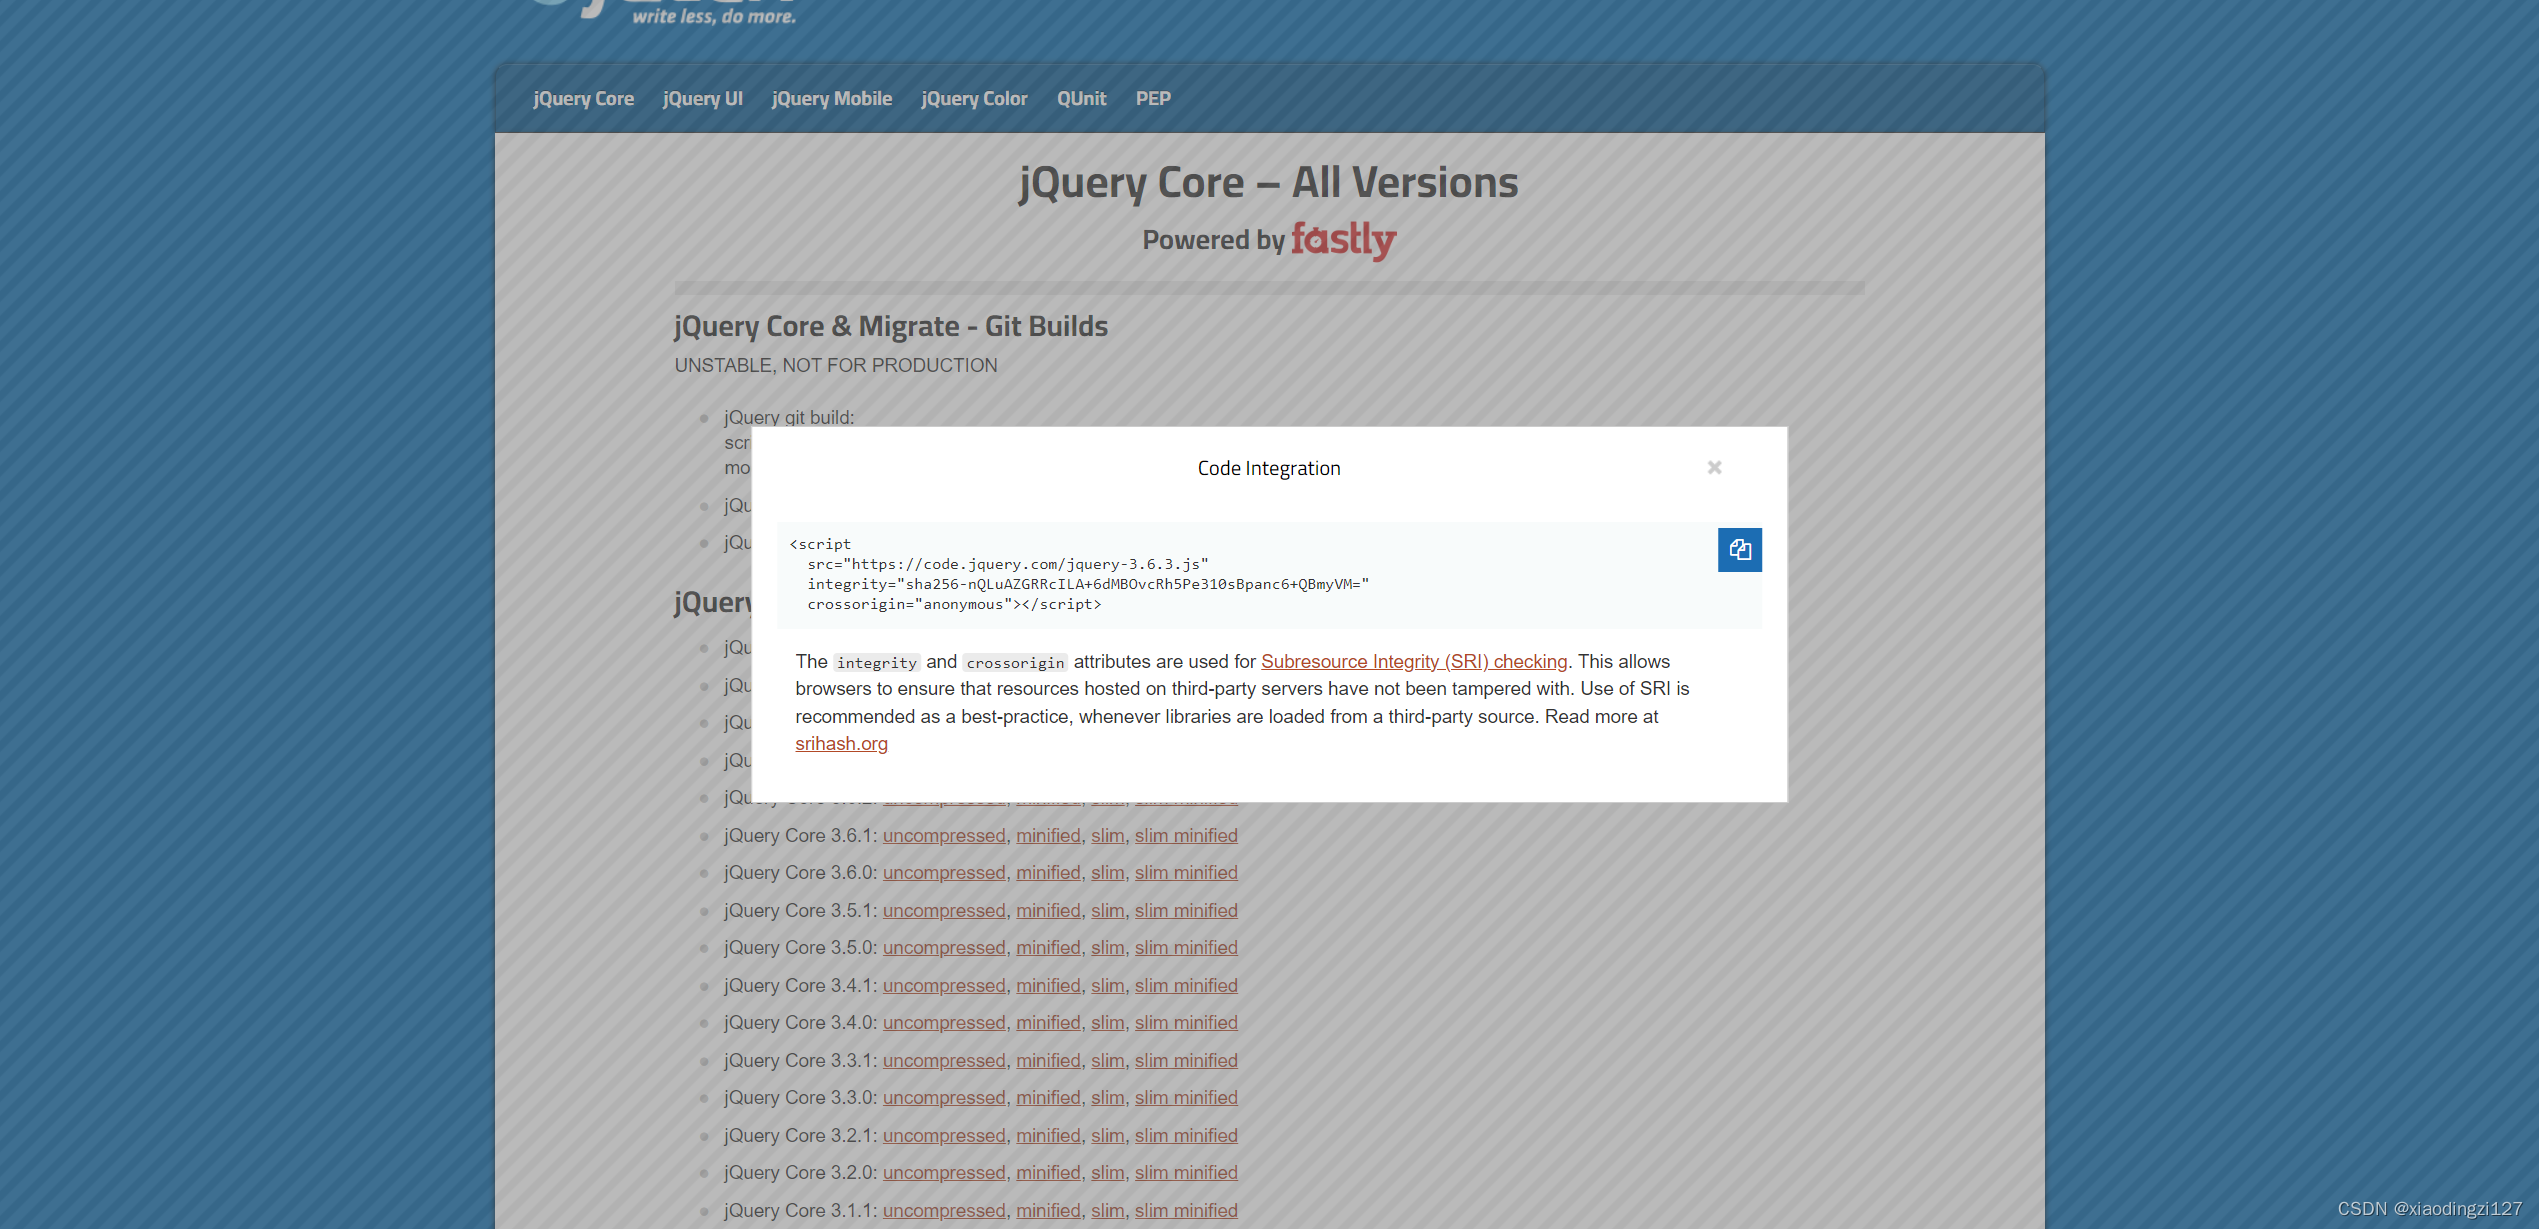Open jQuery Core 3.5.0 slim minified link

click(1185, 948)
